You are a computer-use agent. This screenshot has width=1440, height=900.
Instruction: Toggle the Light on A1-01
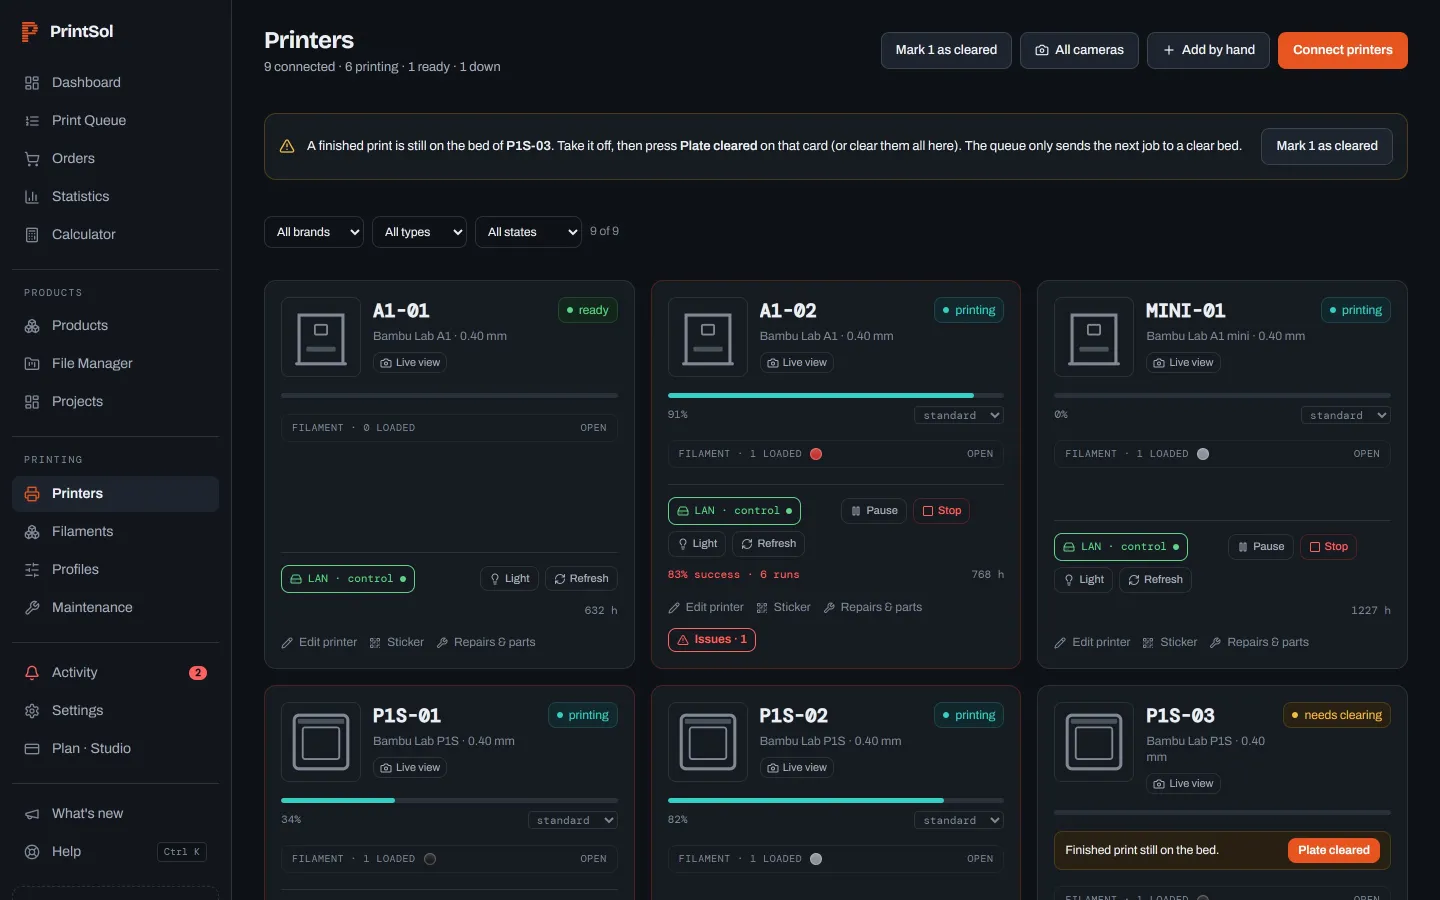click(510, 579)
